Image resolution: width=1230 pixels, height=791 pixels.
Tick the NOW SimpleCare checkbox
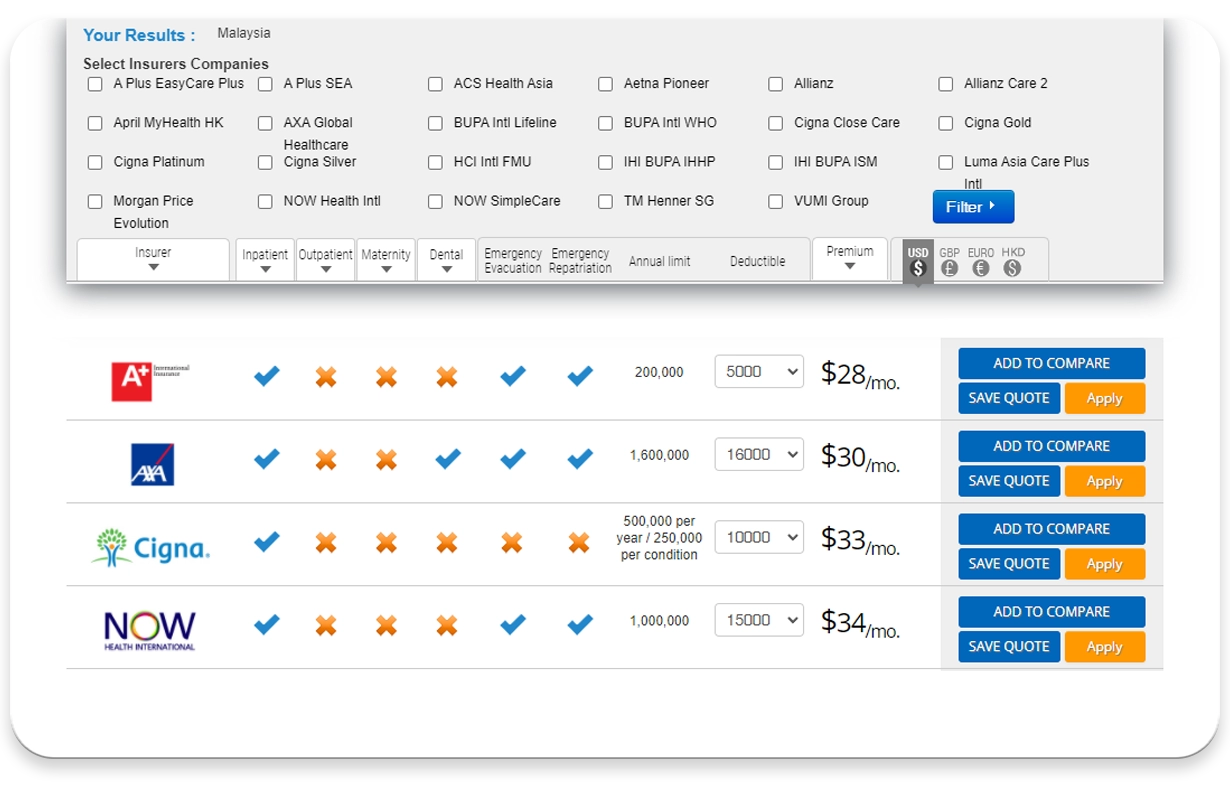point(435,201)
